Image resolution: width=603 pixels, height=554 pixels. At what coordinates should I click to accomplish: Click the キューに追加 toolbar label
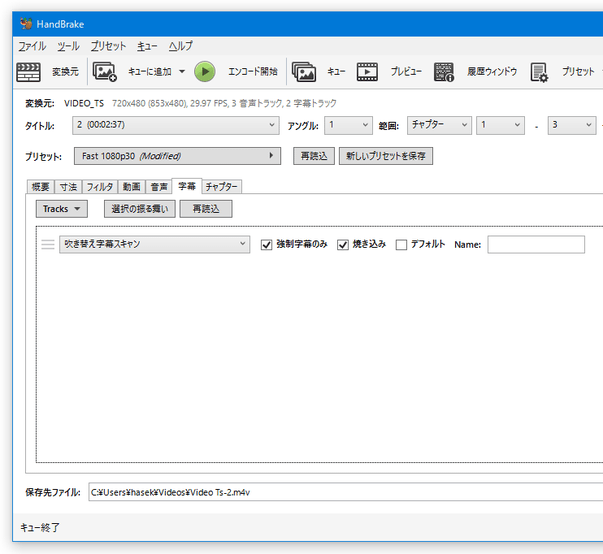[150, 72]
